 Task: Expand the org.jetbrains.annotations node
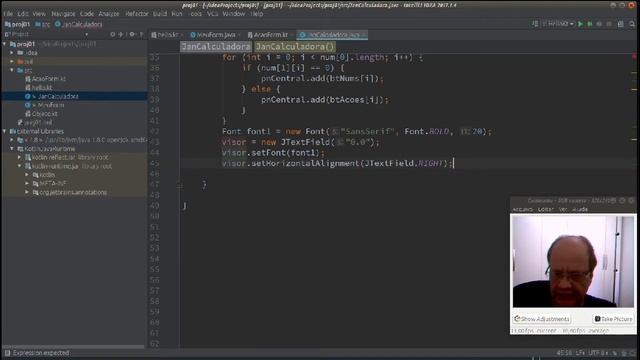click(x=27, y=192)
